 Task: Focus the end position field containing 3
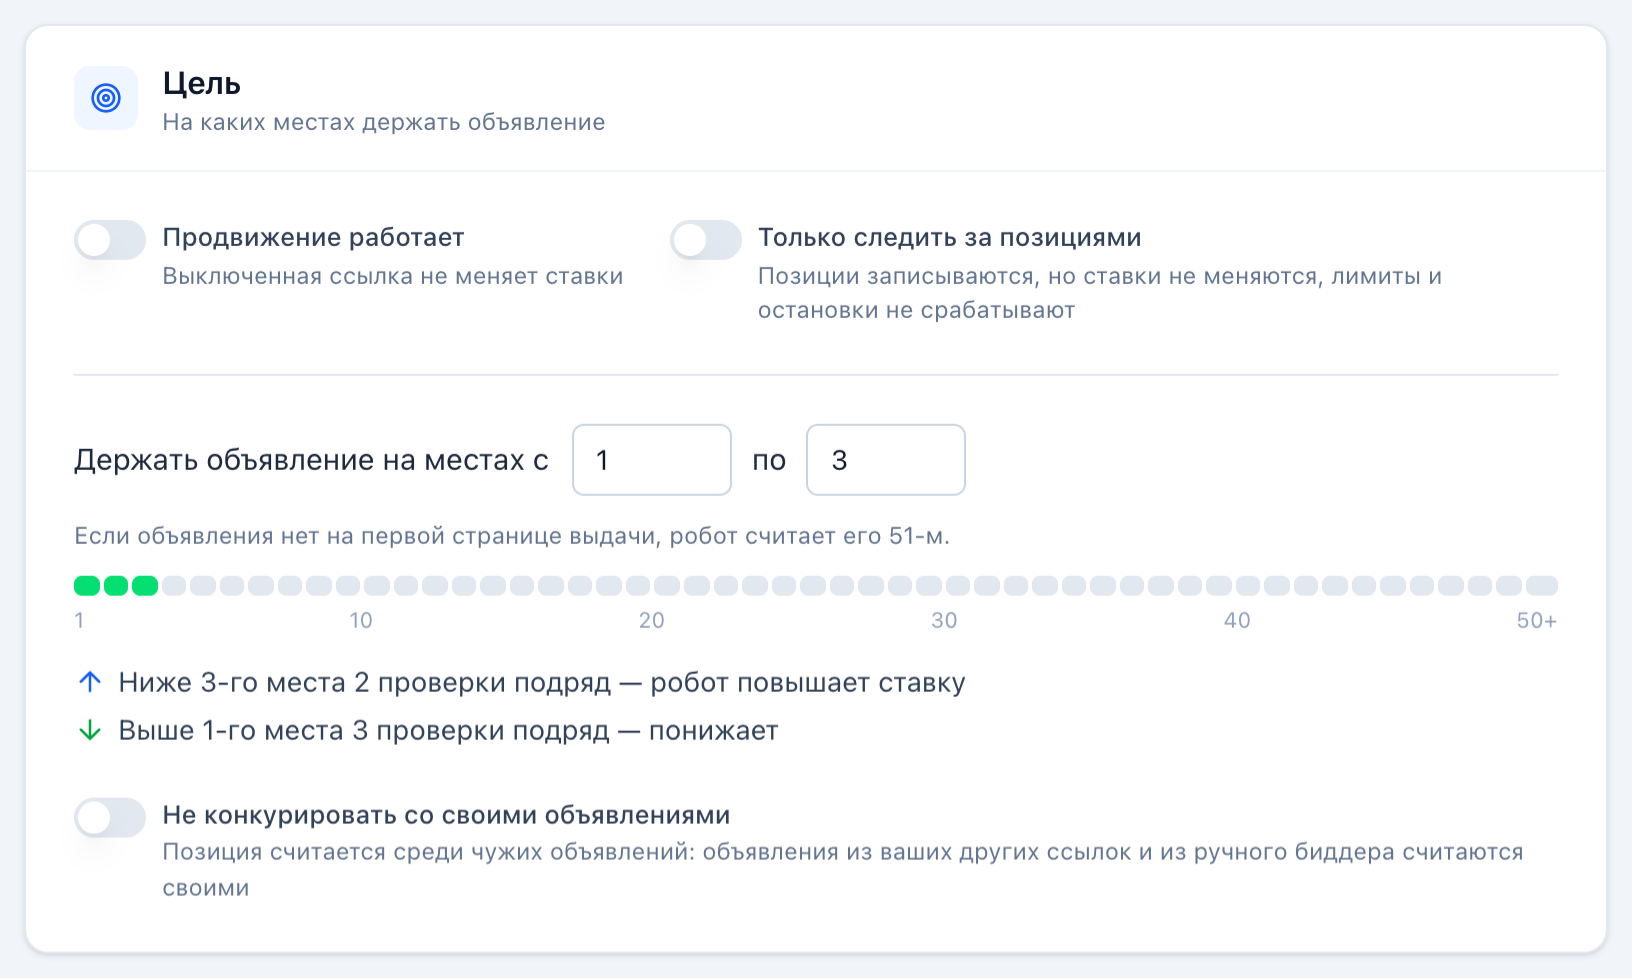coord(886,460)
